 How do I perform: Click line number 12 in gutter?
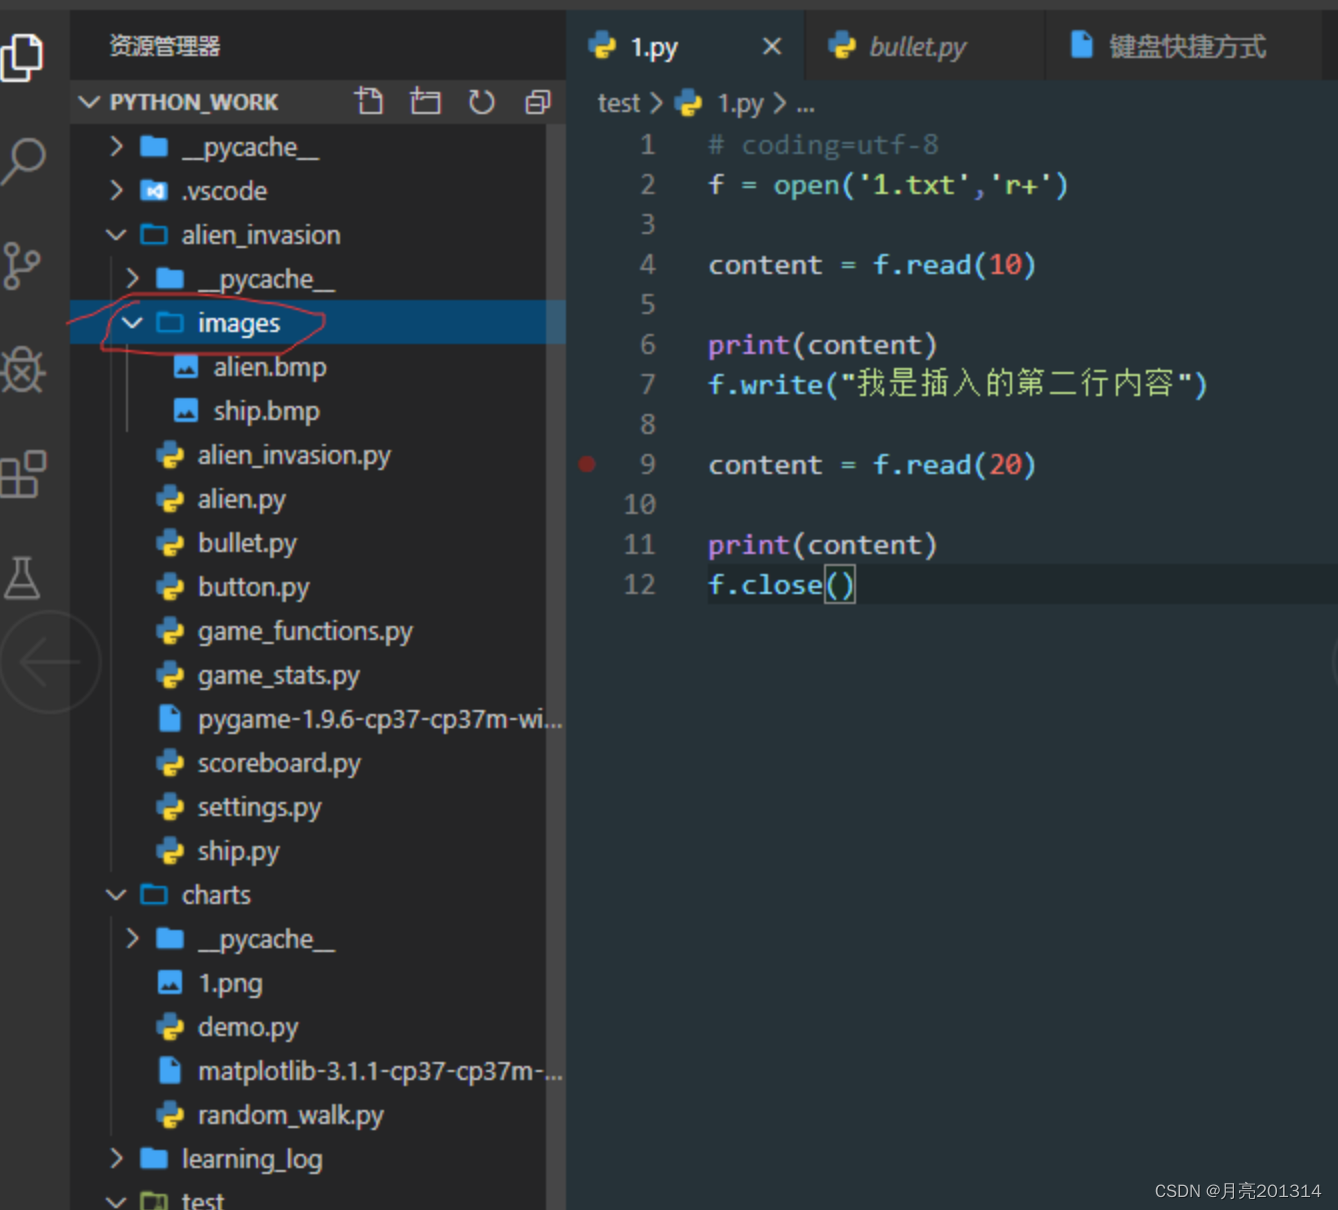(639, 584)
